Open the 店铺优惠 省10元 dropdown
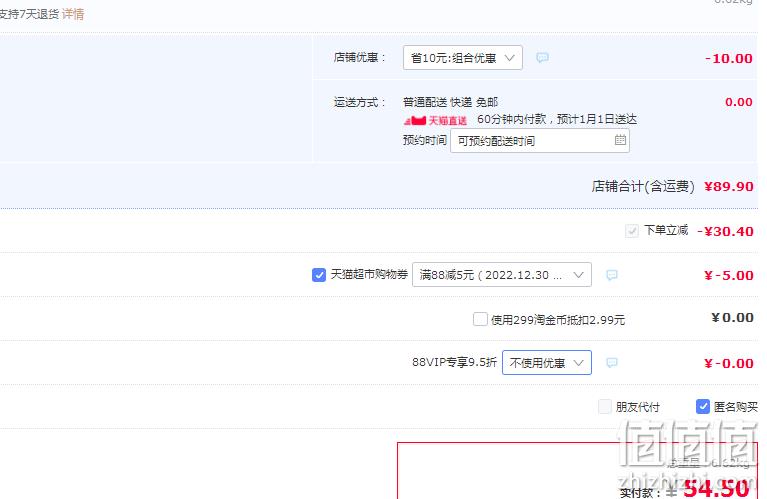Viewport: 767px width, 499px height. [463, 58]
